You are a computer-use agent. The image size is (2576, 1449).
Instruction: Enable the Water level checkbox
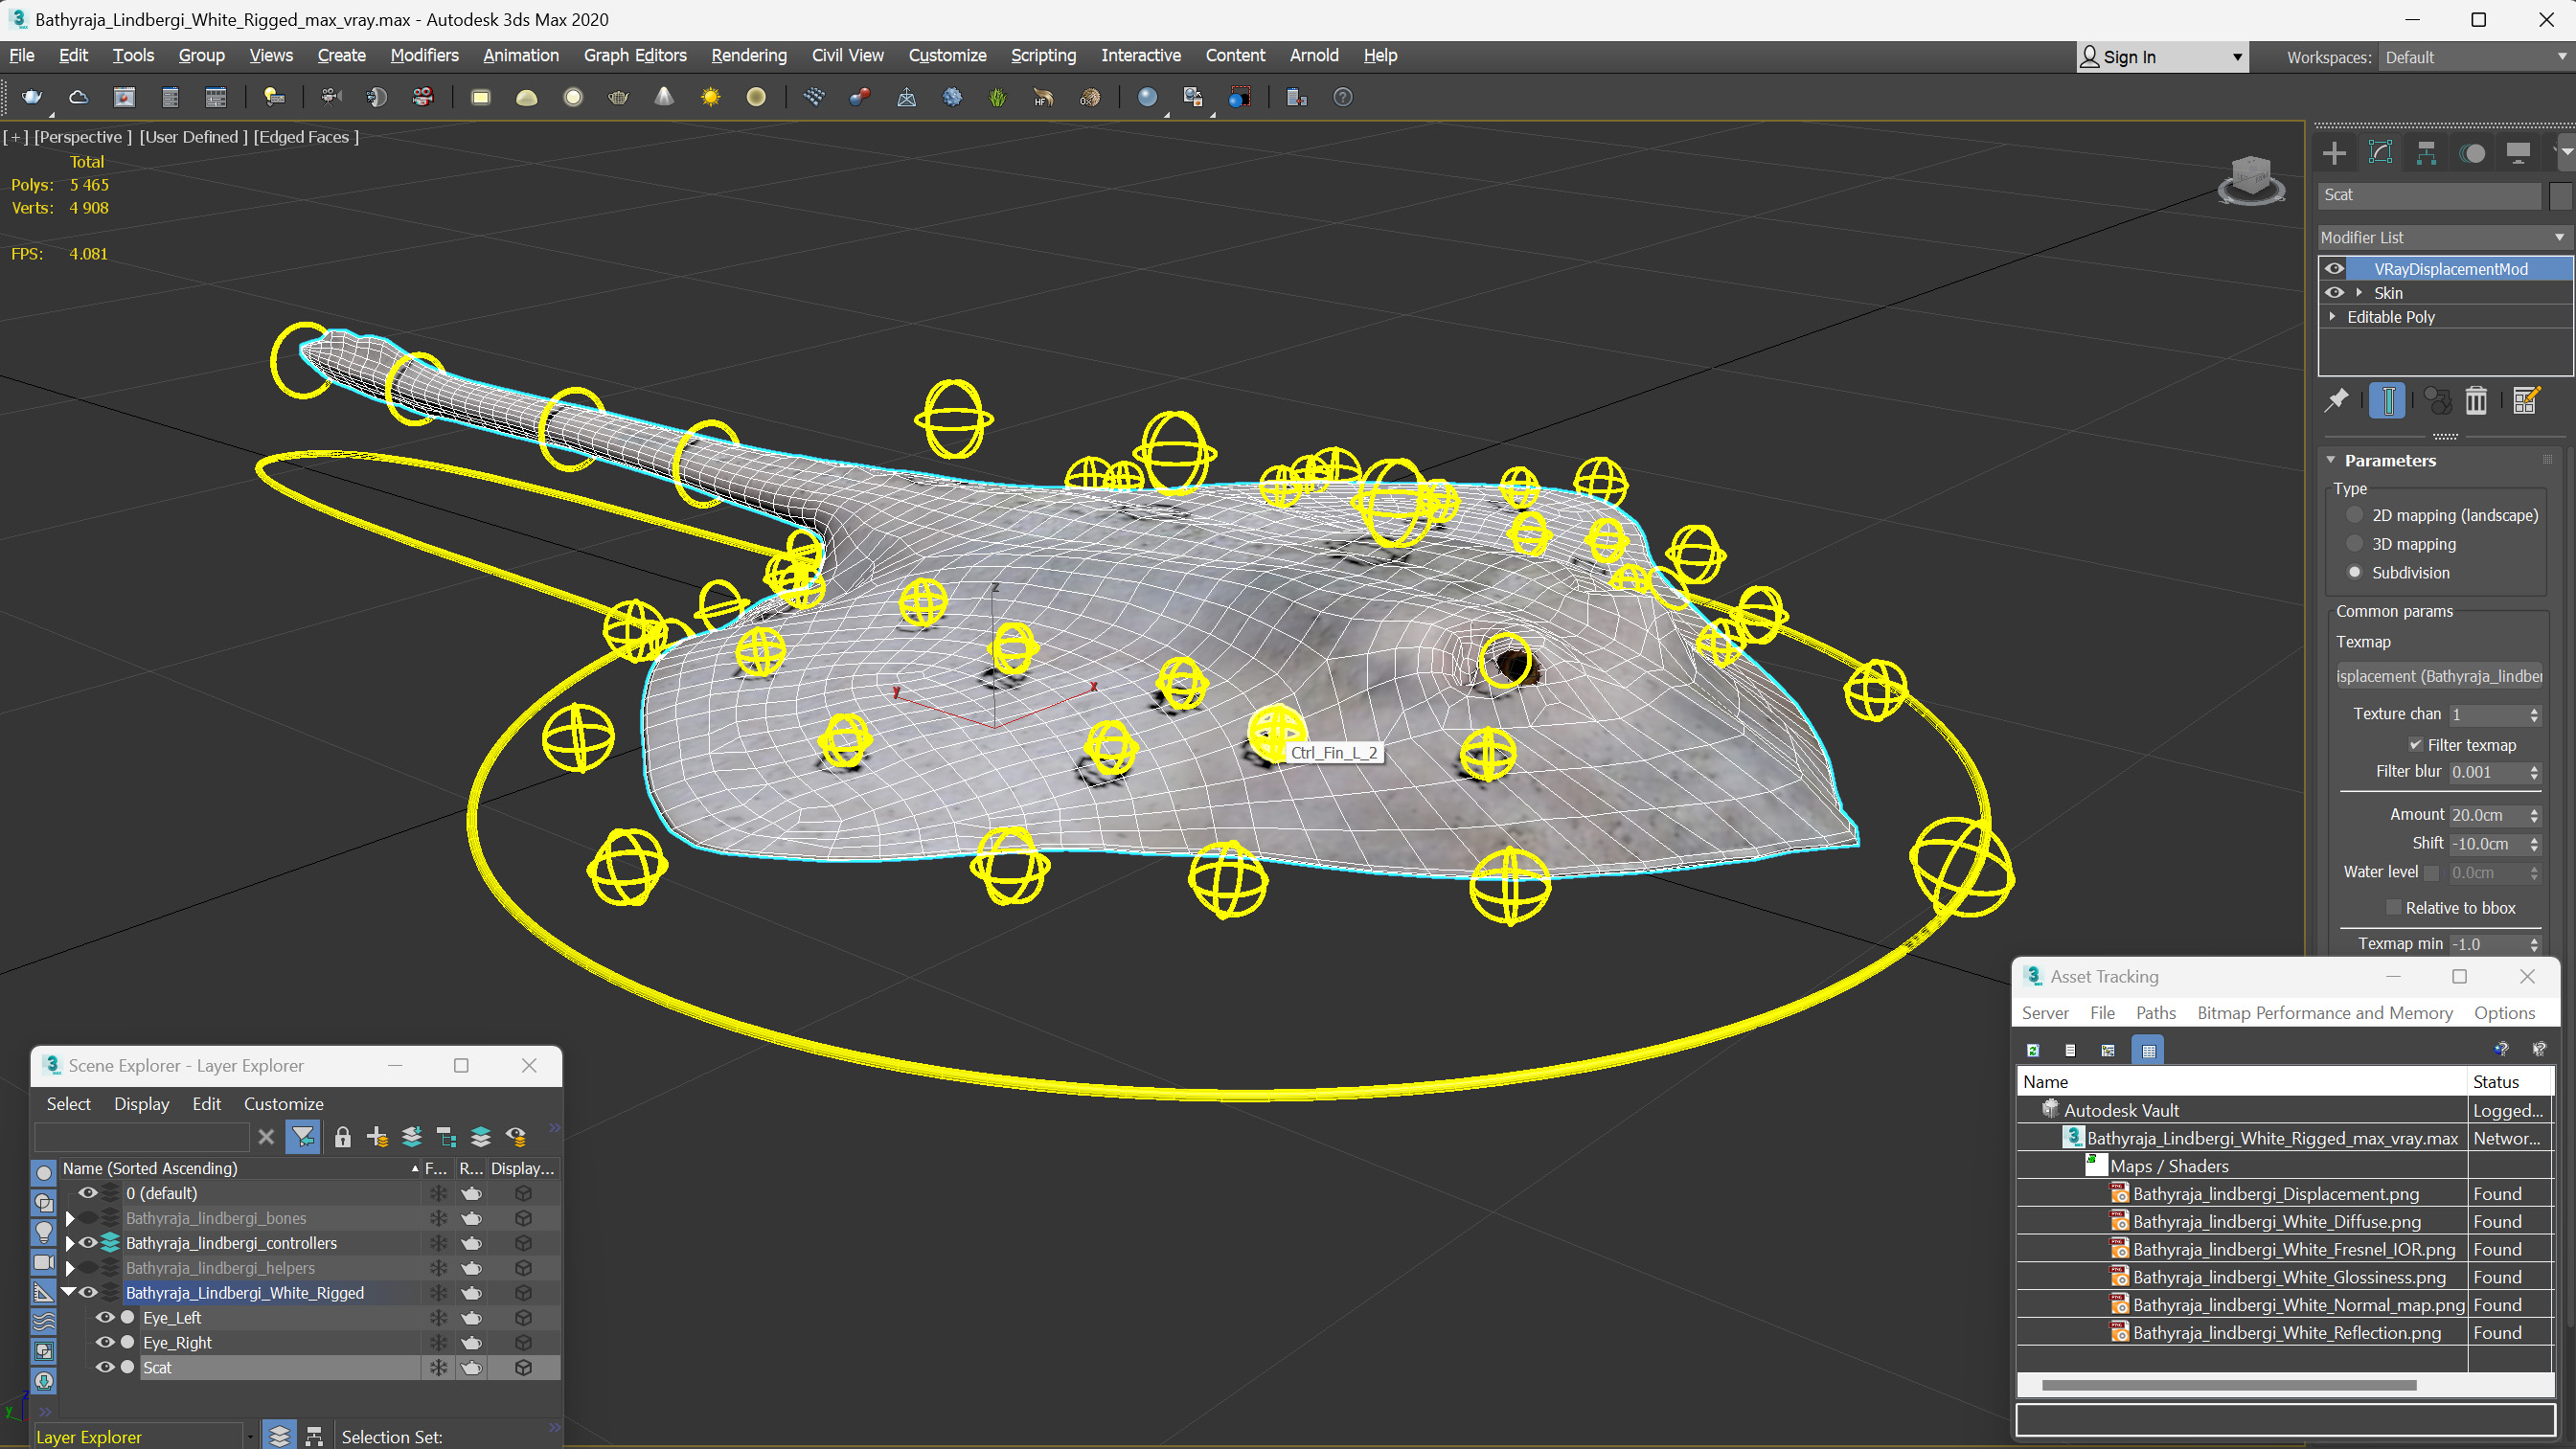tap(2432, 873)
